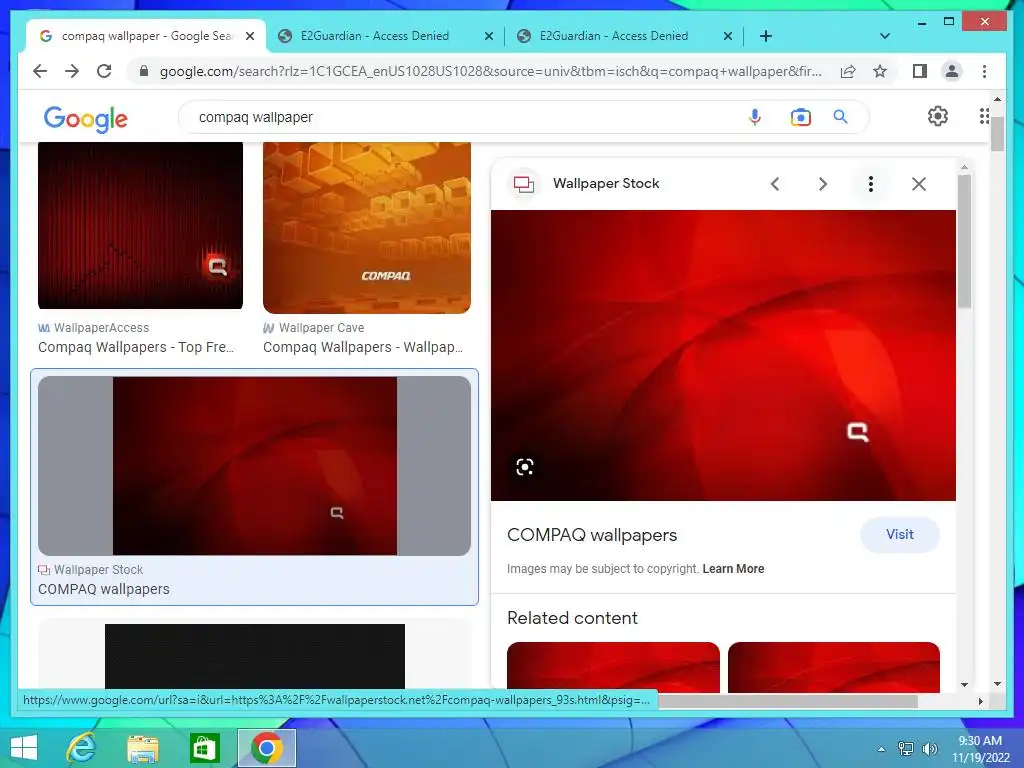Open volume control in system tray
This screenshot has width=1024, height=768.
(929, 749)
